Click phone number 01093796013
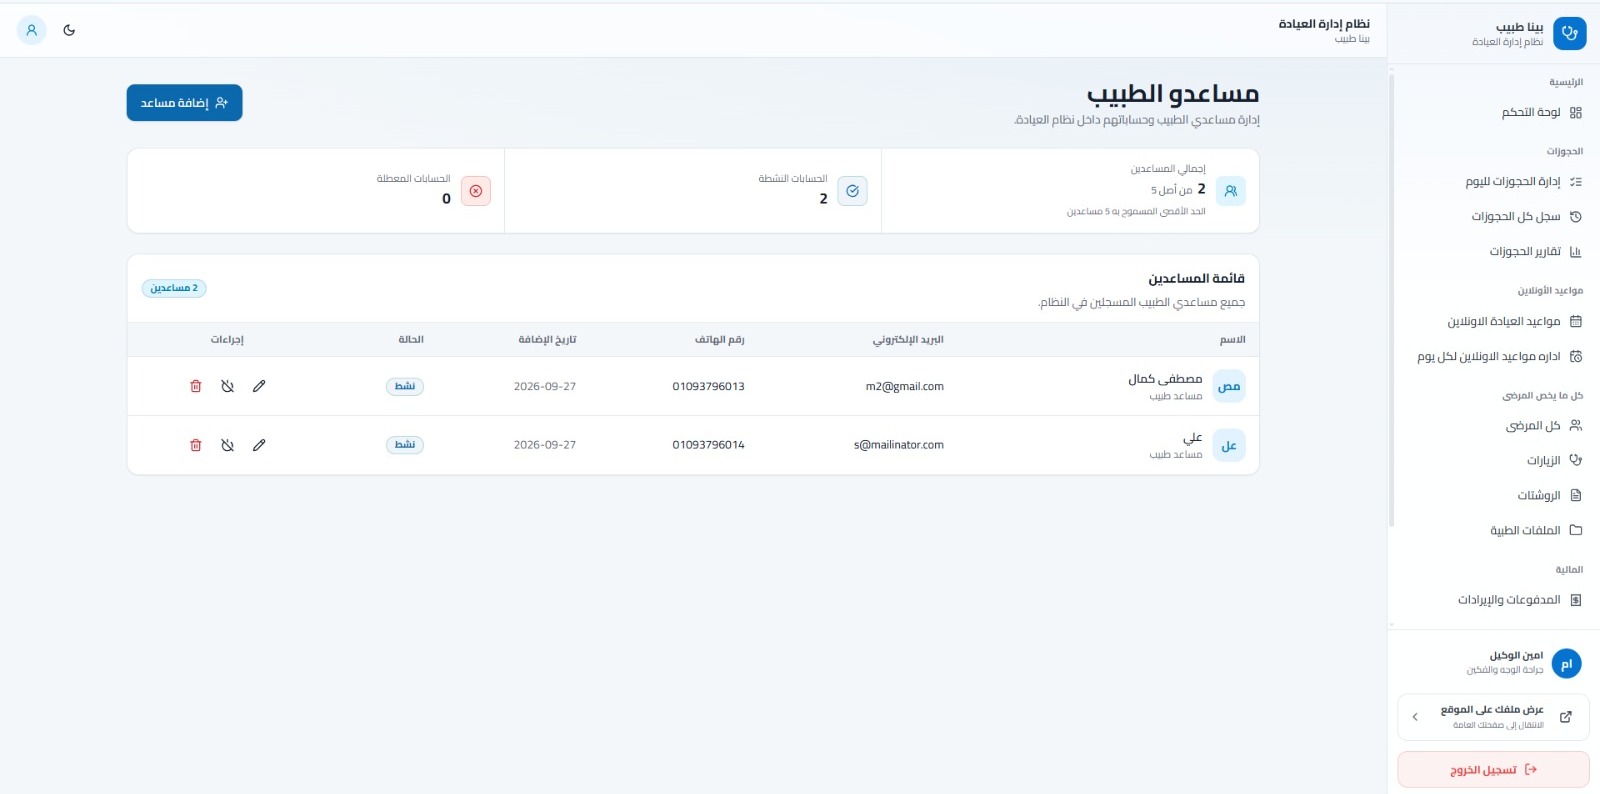Viewport: 1600px width, 794px height. [x=708, y=386]
